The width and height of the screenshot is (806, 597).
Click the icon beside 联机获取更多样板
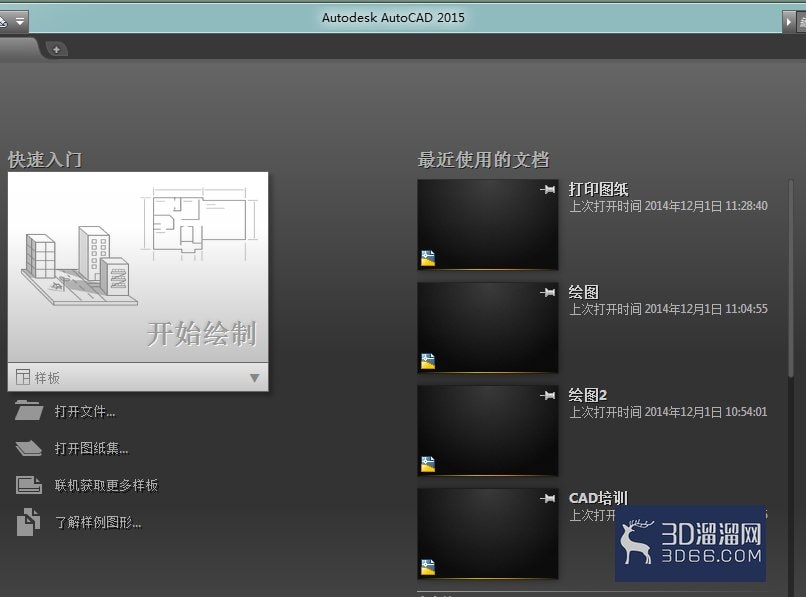point(29,485)
